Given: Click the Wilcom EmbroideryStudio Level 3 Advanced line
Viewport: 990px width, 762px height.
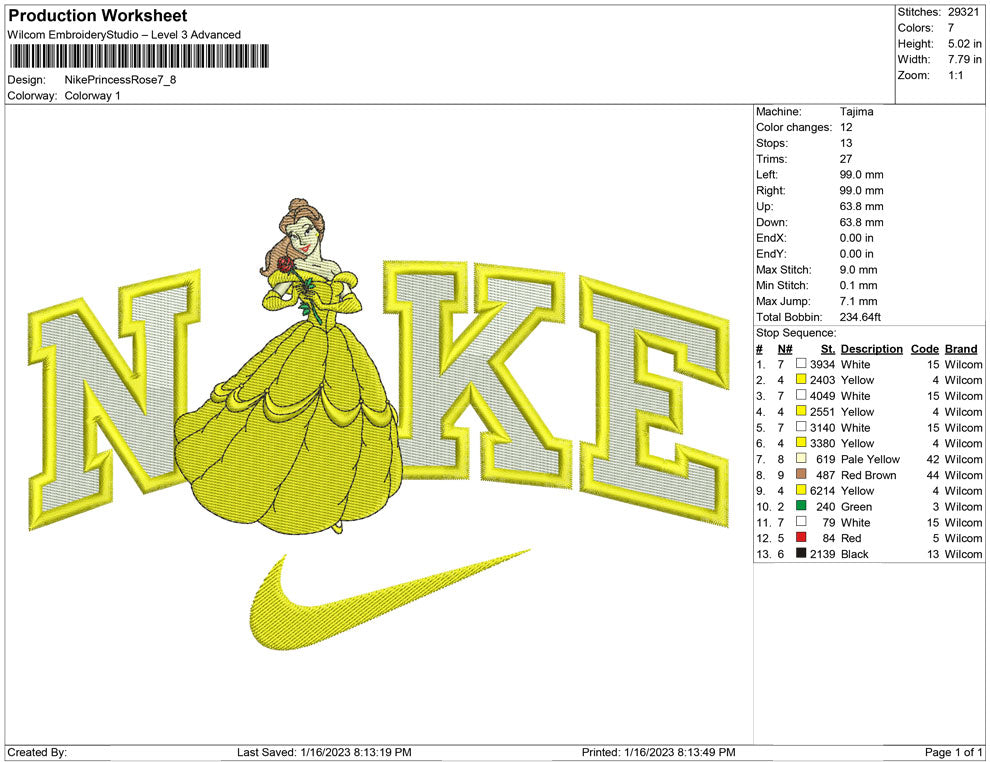Looking at the screenshot, I should point(124,35).
